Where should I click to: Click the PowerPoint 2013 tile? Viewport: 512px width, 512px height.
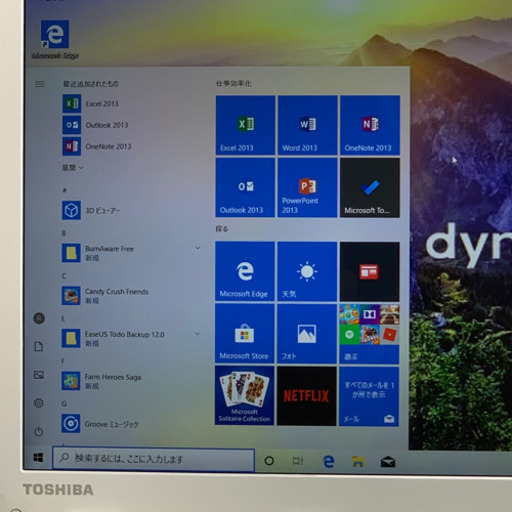pyautogui.click(x=307, y=188)
